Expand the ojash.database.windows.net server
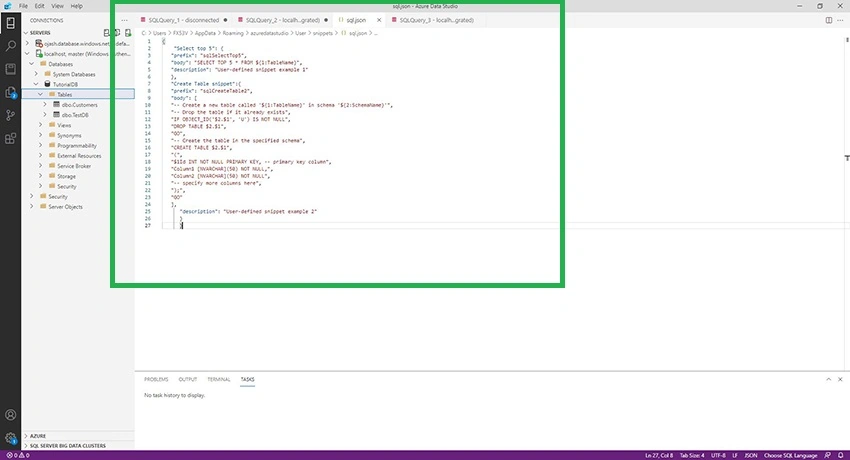The height and width of the screenshot is (460, 850). (x=27, y=43)
